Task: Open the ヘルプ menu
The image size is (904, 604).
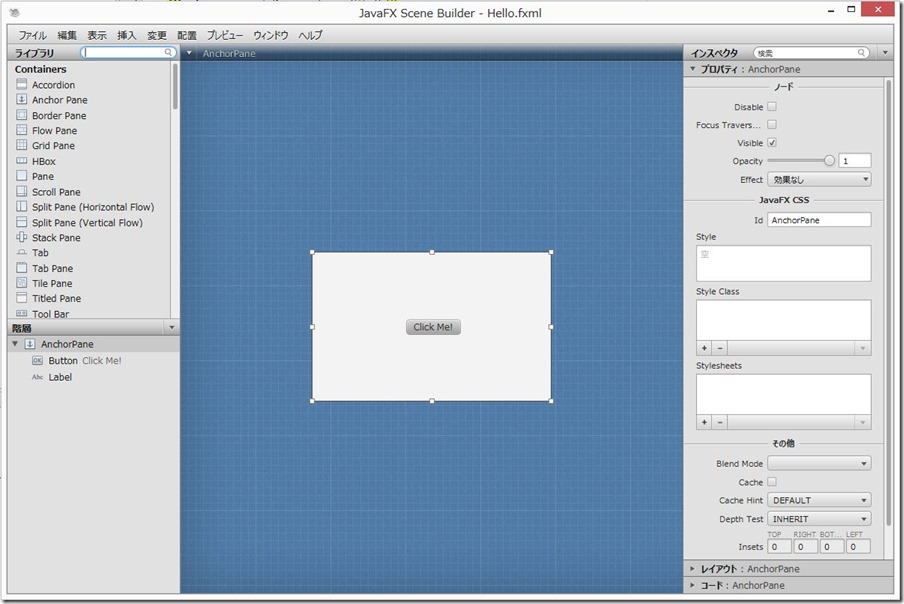Action: (x=310, y=35)
